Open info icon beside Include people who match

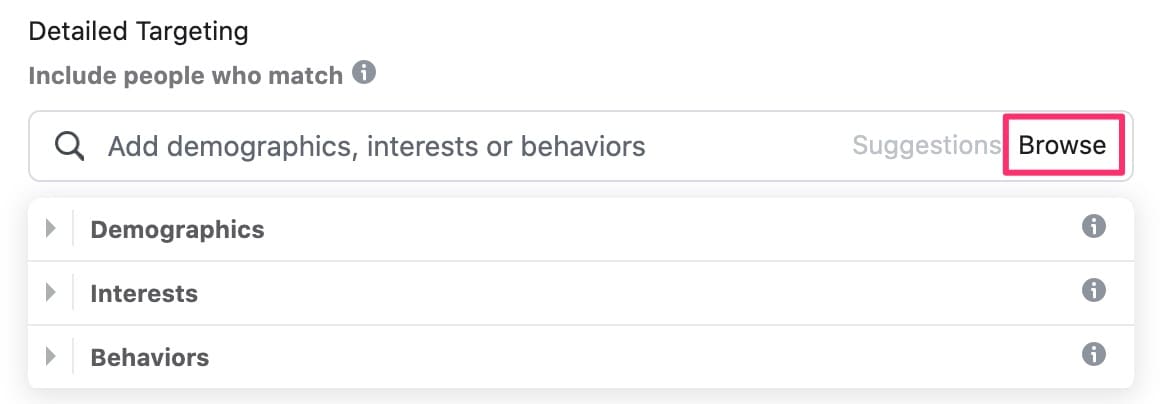[x=364, y=73]
